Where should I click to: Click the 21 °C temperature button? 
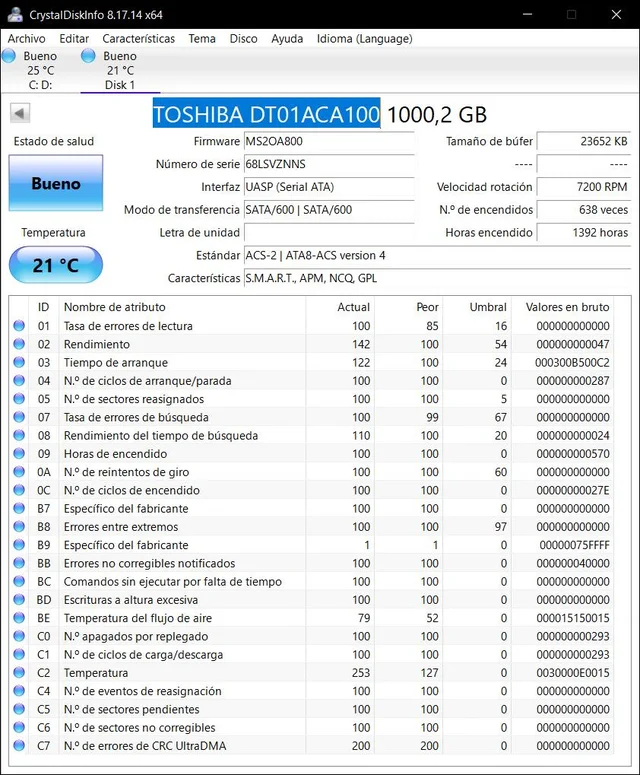(56, 265)
